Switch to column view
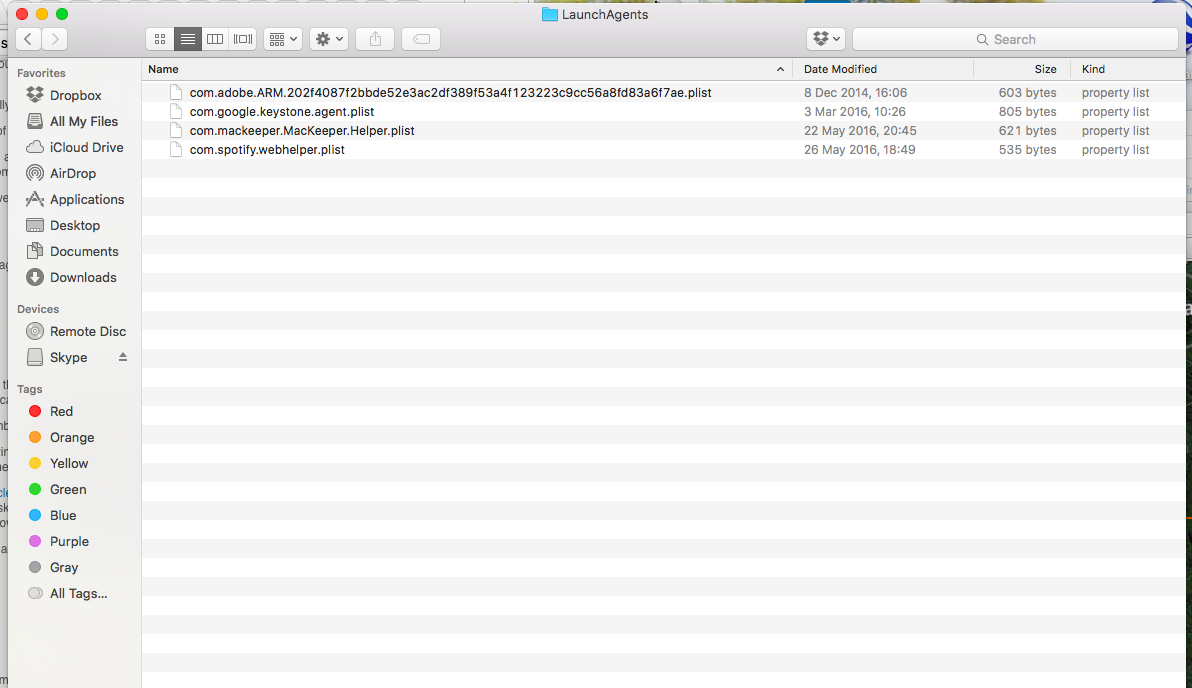Screen dimensions: 1192x688 [215, 39]
